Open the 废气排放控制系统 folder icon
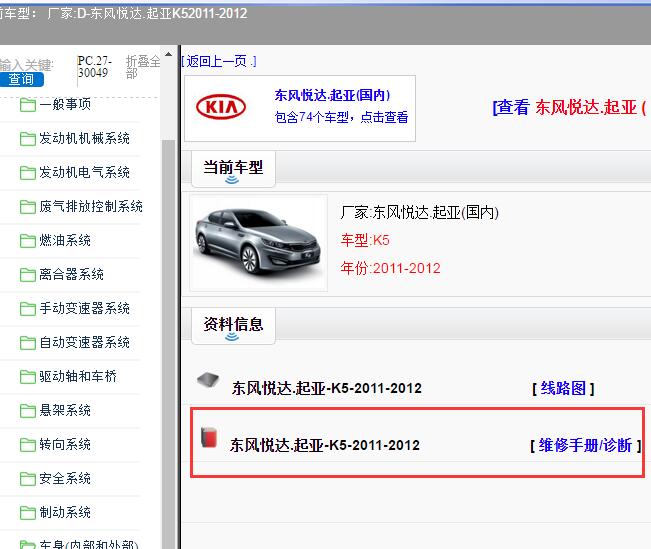 coord(27,207)
